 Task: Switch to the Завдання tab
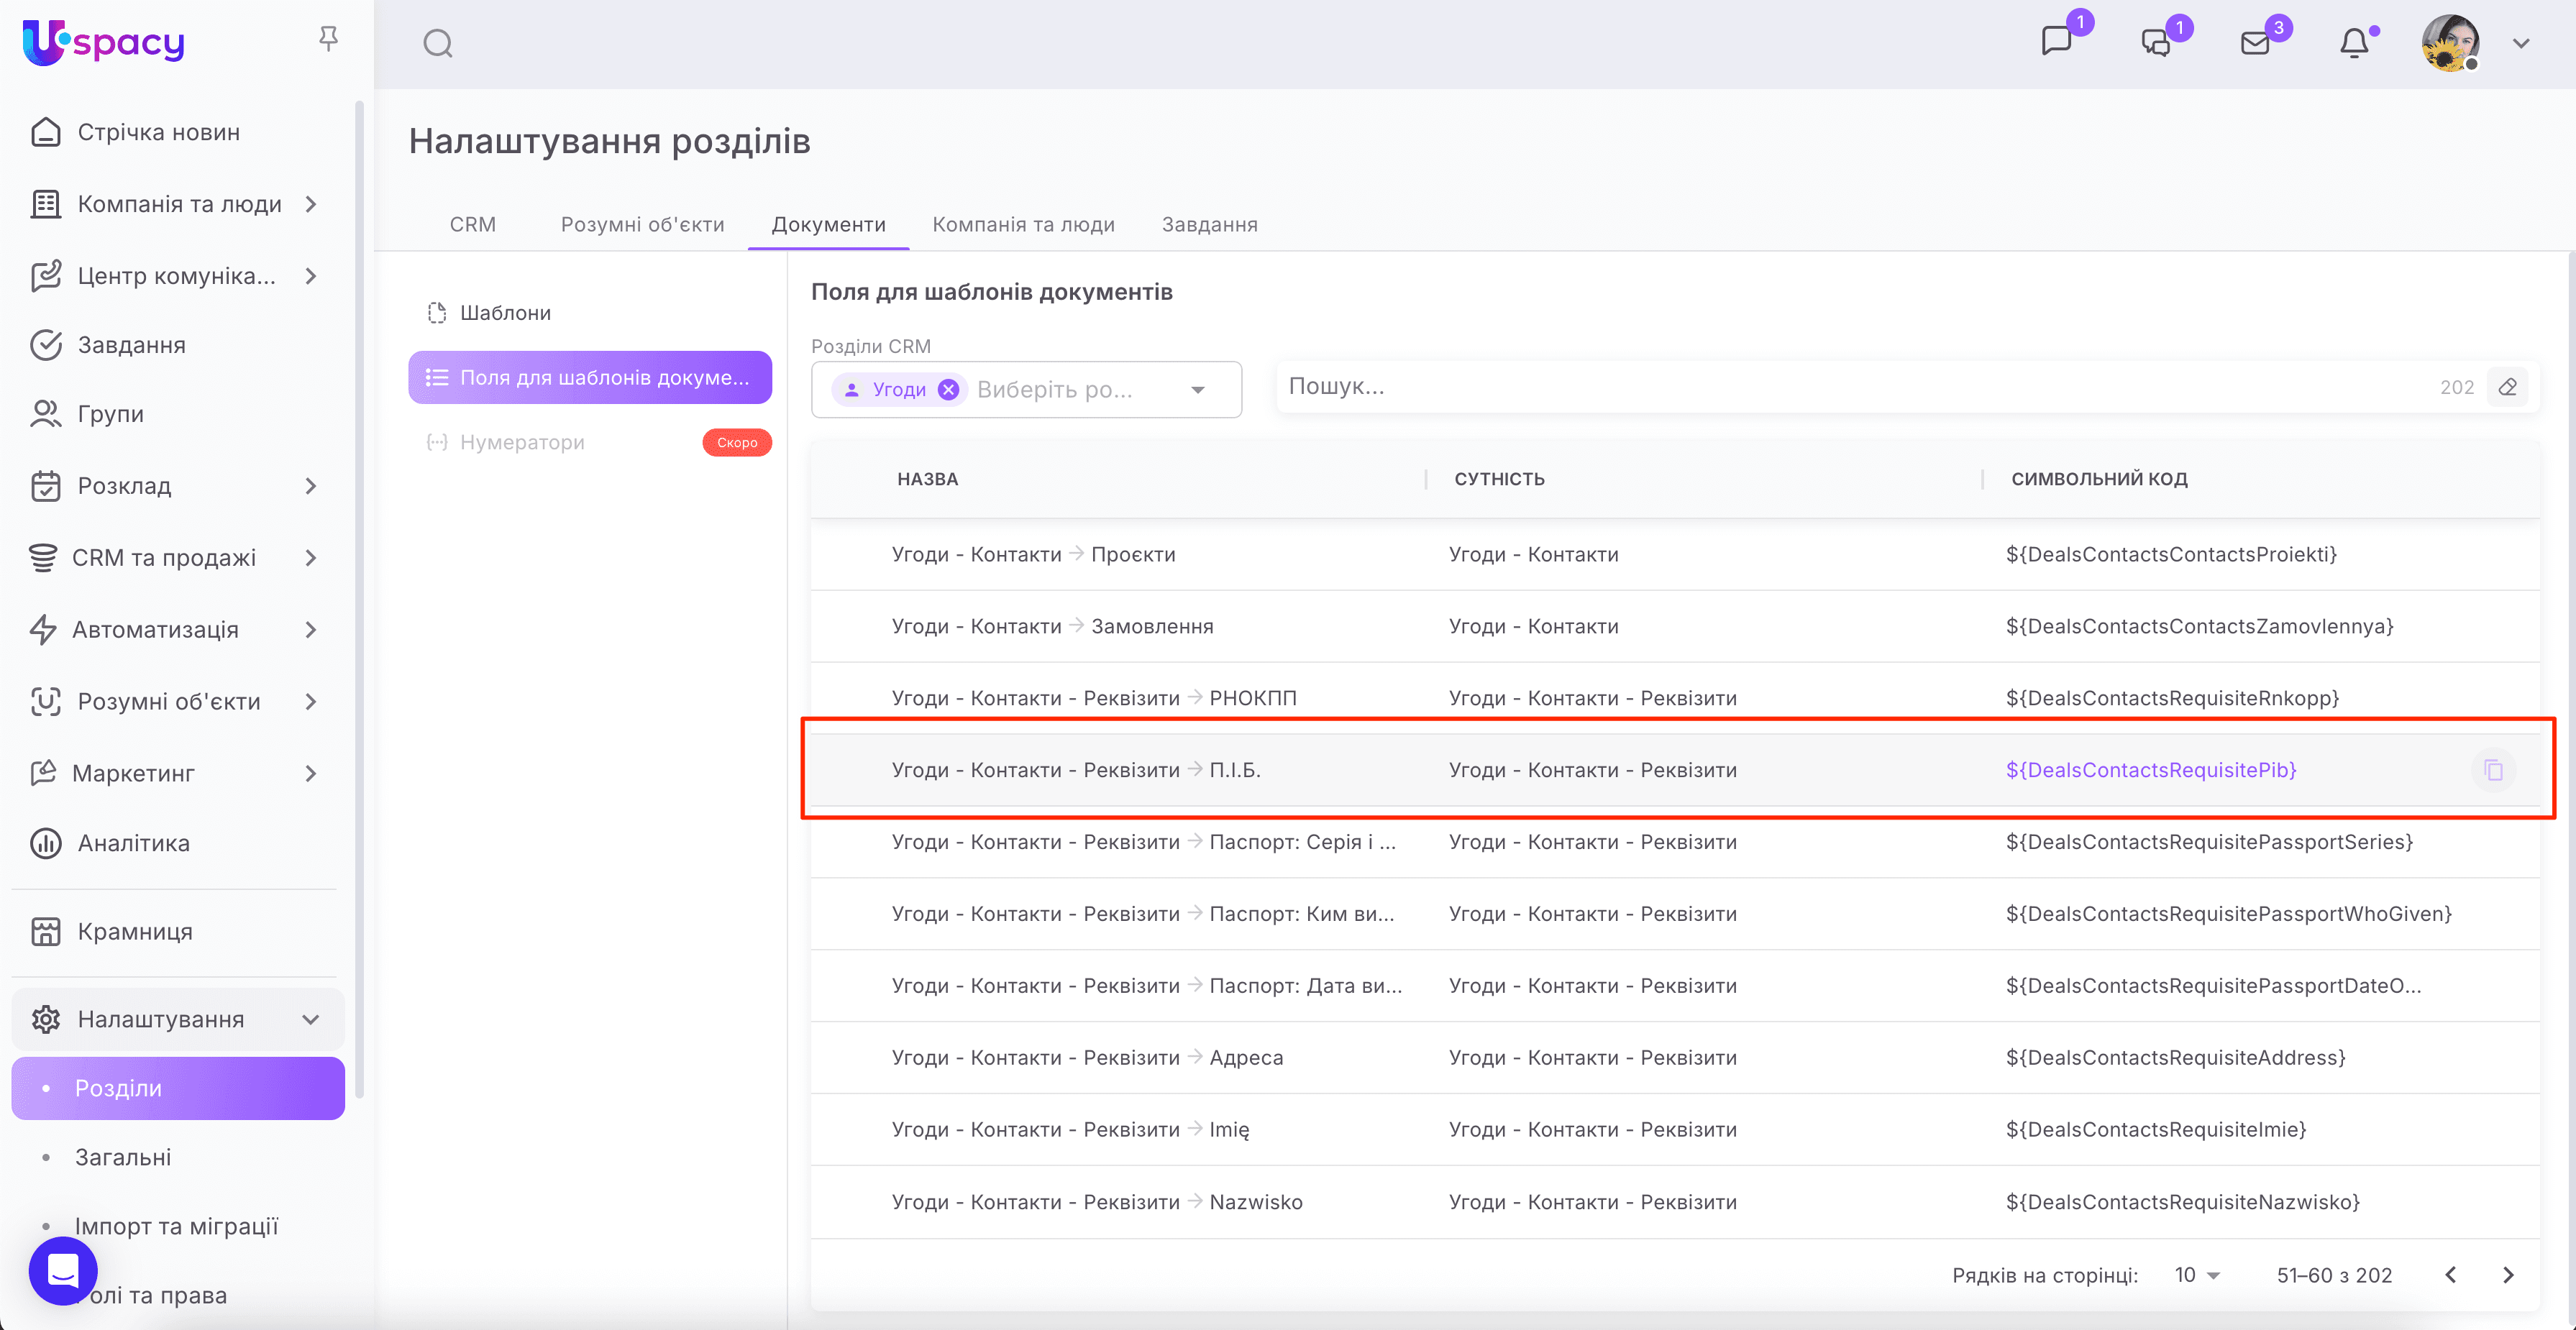1209,224
